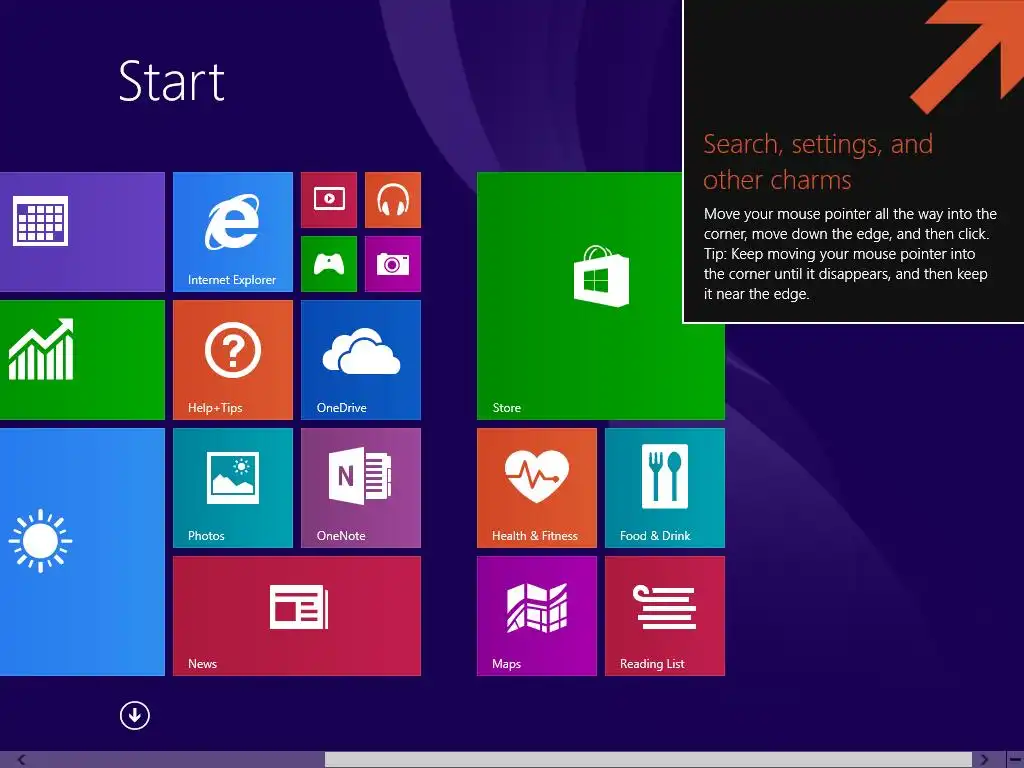Open the Reading List tile
The image size is (1024, 768).
665,616
